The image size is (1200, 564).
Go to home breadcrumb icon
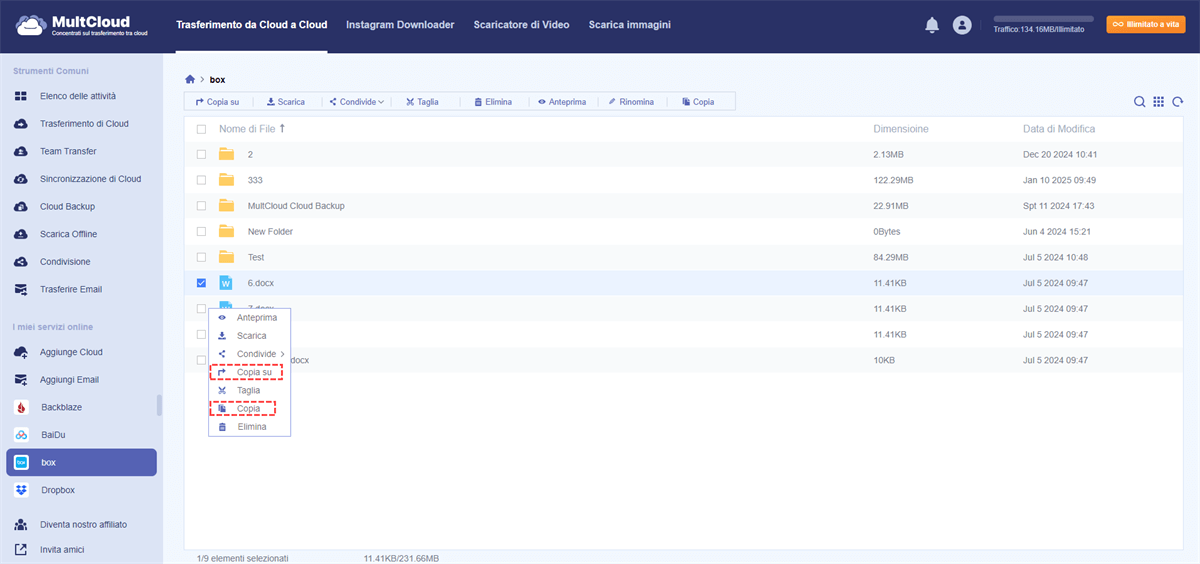coord(190,79)
